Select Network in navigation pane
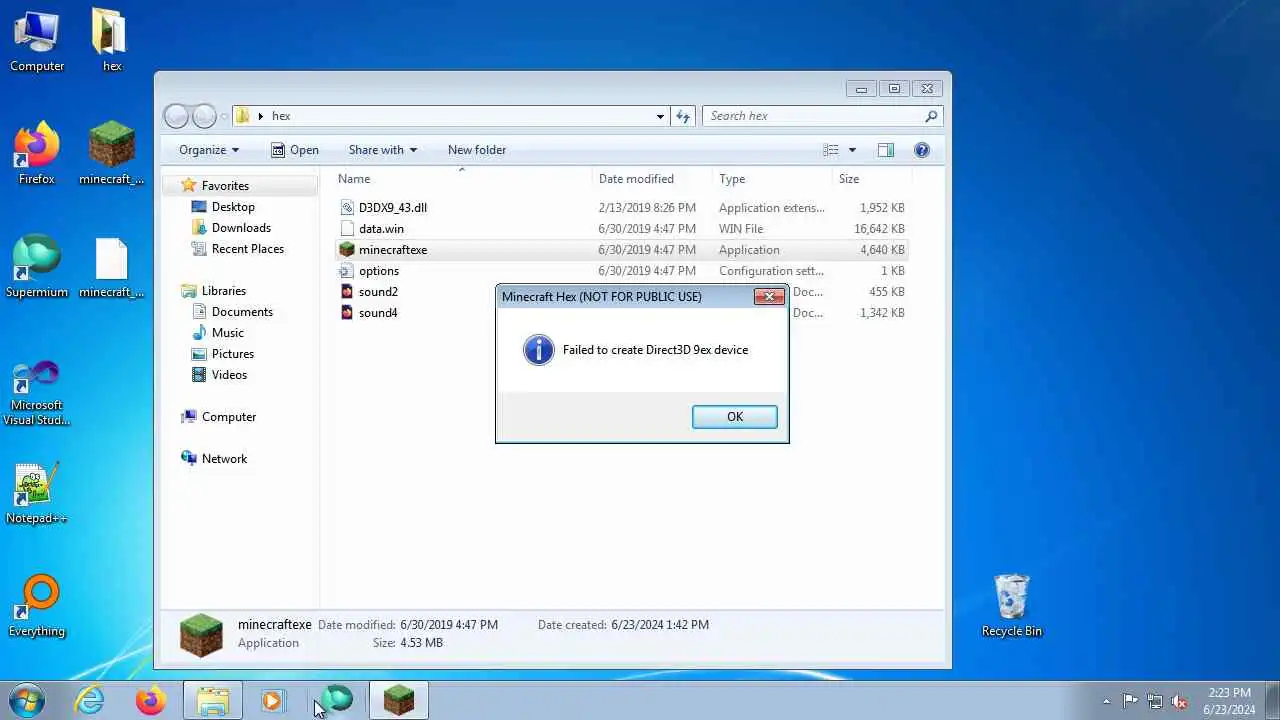1280x720 pixels. click(x=224, y=459)
